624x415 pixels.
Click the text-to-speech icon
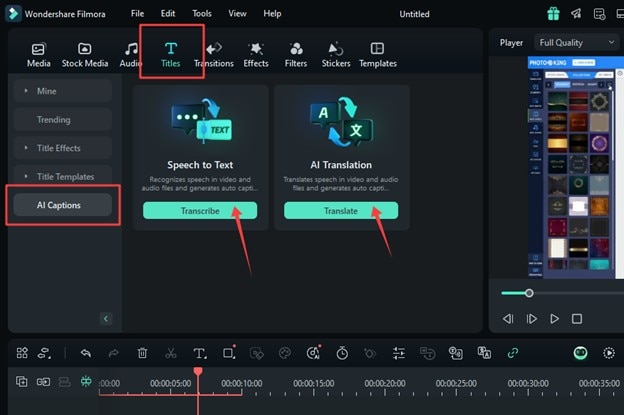coord(427,353)
